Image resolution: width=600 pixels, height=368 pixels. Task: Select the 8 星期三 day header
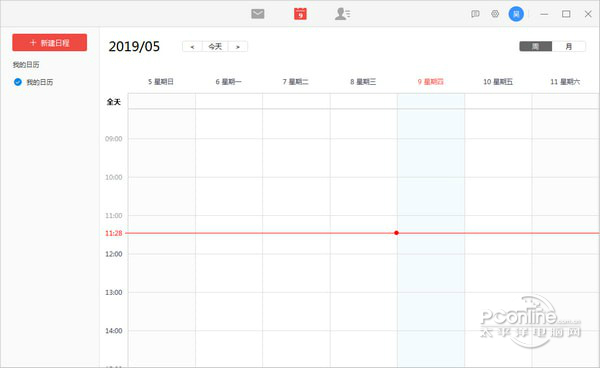[363, 81]
